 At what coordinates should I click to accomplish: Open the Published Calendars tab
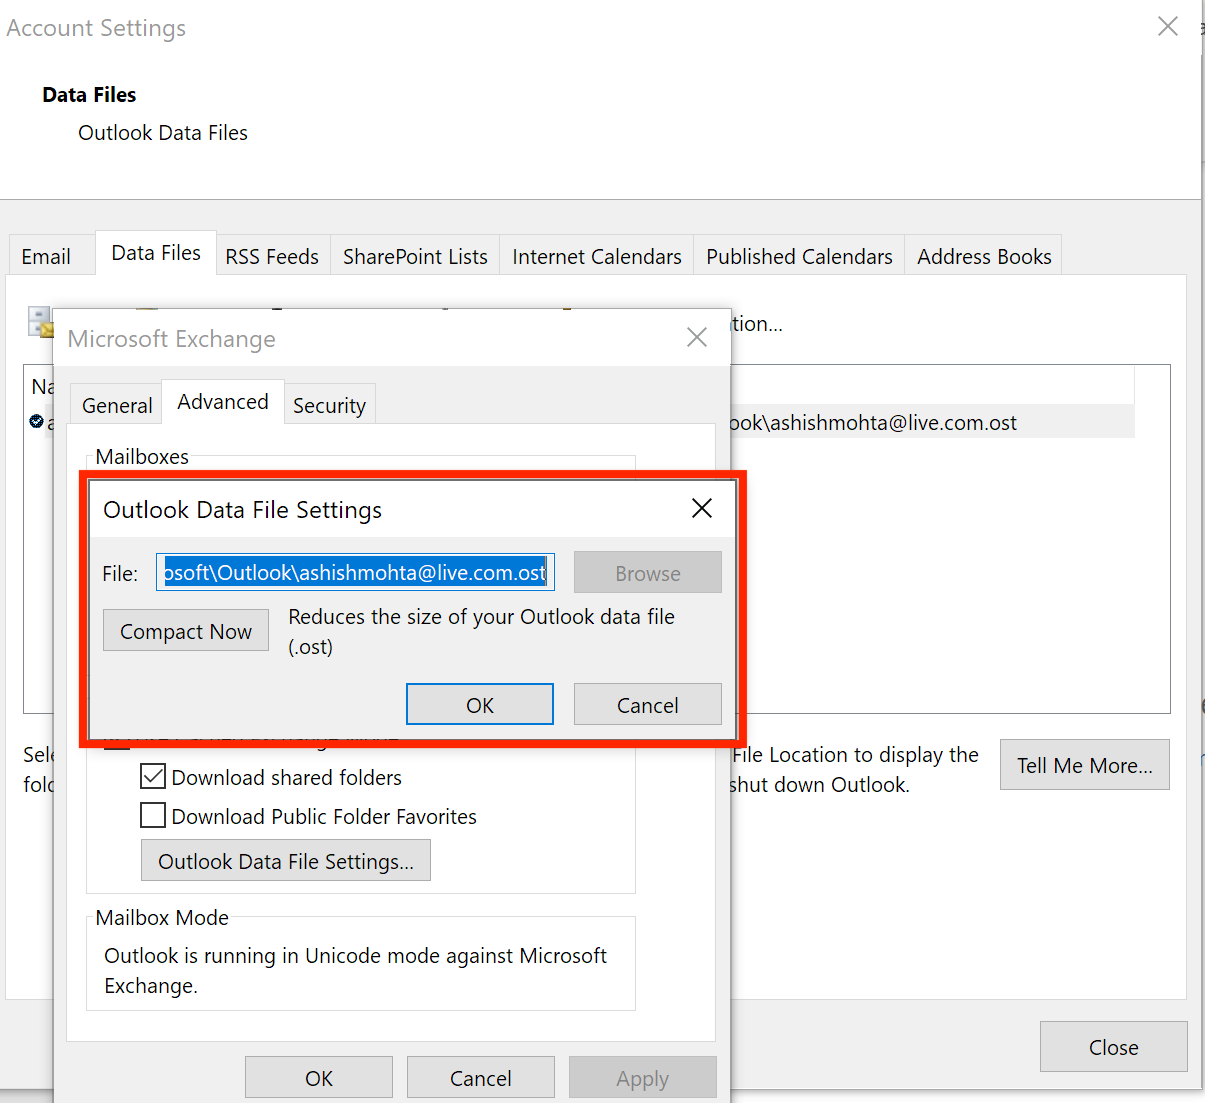coord(798,256)
